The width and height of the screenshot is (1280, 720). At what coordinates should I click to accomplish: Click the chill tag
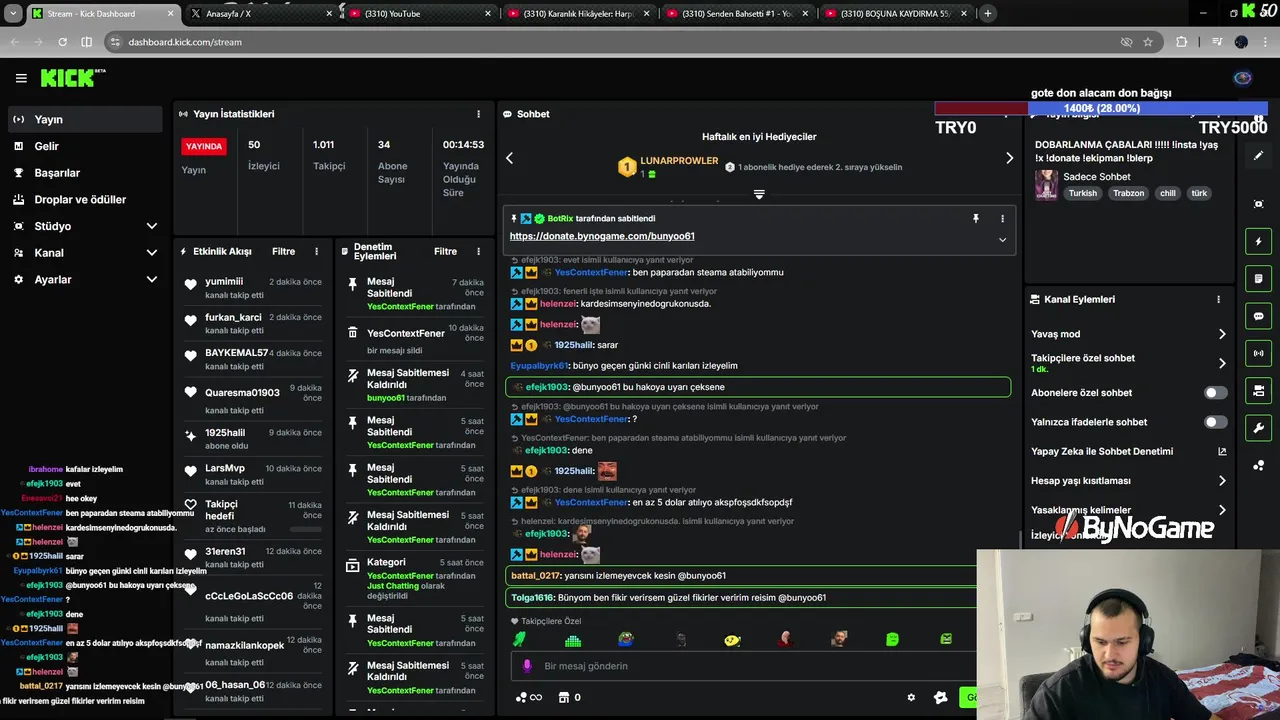tap(1168, 193)
